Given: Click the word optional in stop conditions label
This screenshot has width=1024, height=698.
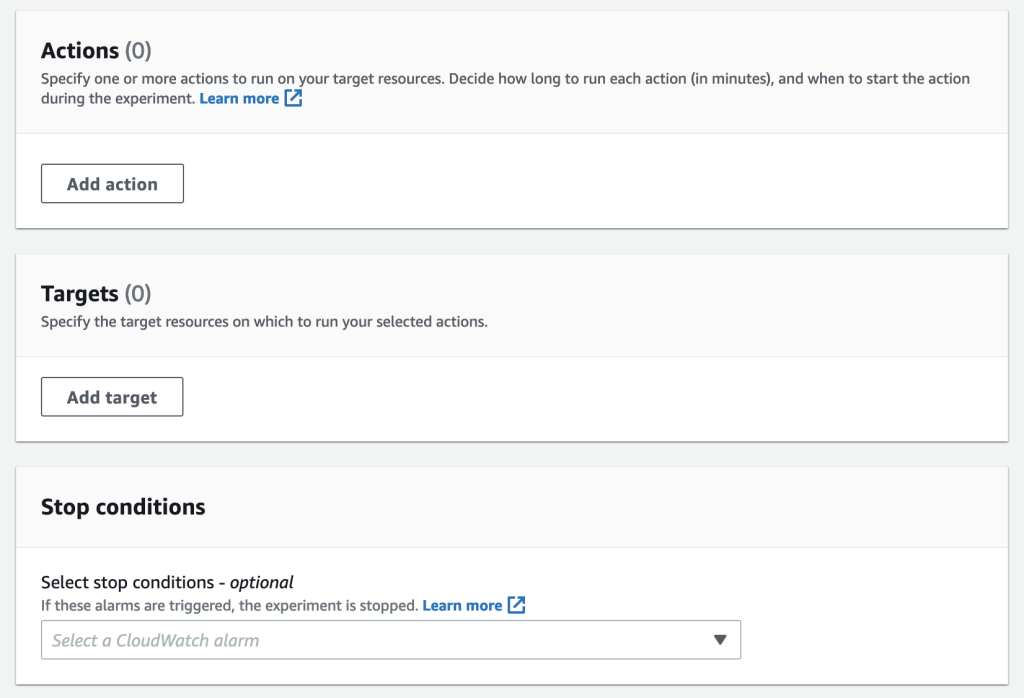Looking at the screenshot, I should pyautogui.click(x=262, y=582).
